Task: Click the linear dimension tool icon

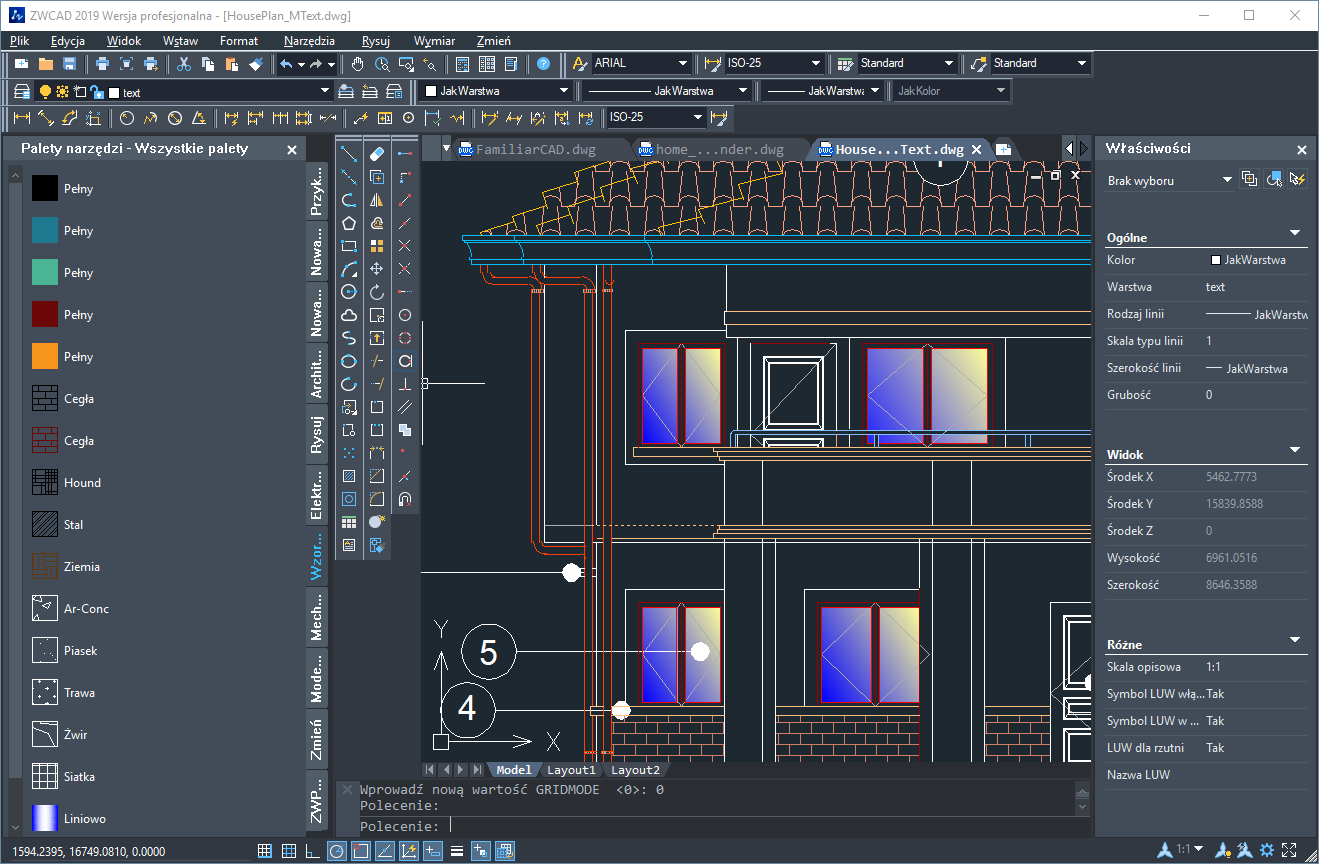Action: tap(22, 118)
